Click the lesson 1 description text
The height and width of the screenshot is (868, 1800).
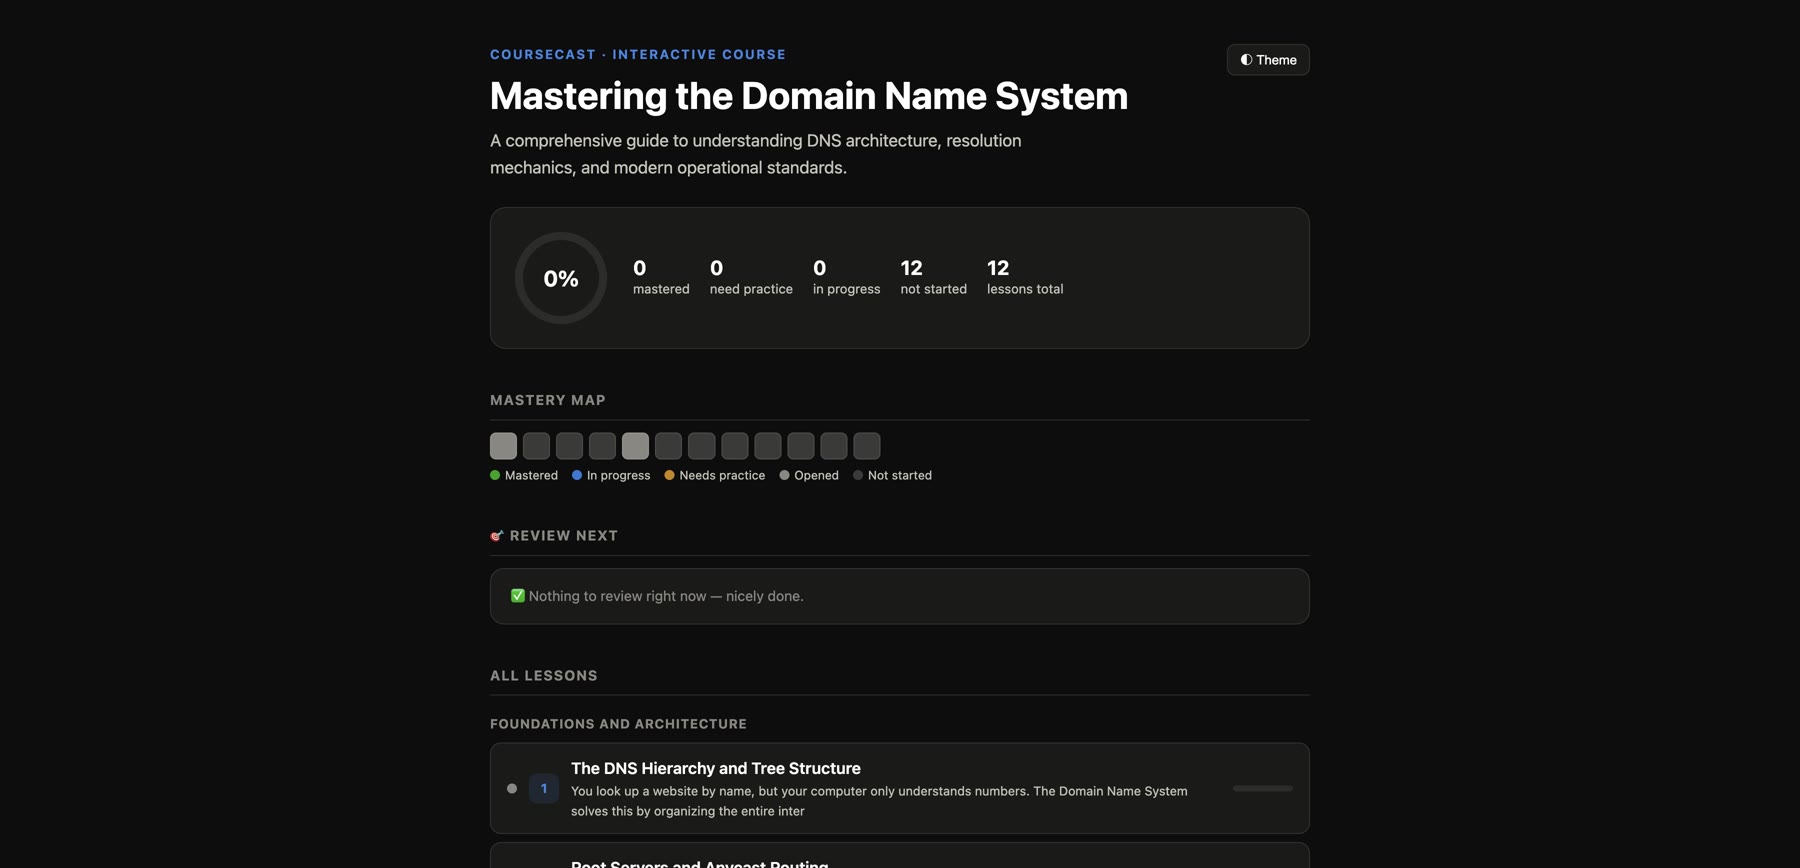(879, 801)
